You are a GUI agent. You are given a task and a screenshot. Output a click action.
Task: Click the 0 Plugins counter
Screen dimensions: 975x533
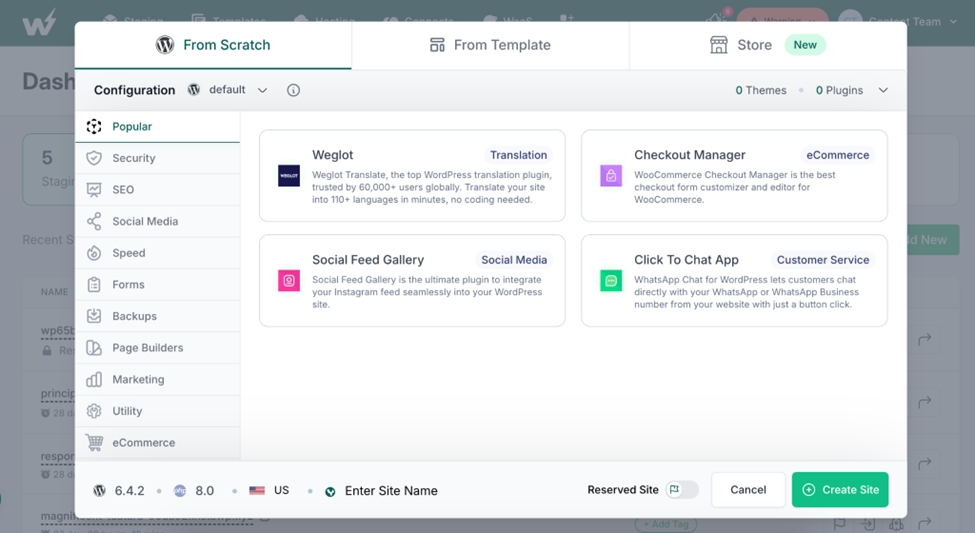pos(839,90)
